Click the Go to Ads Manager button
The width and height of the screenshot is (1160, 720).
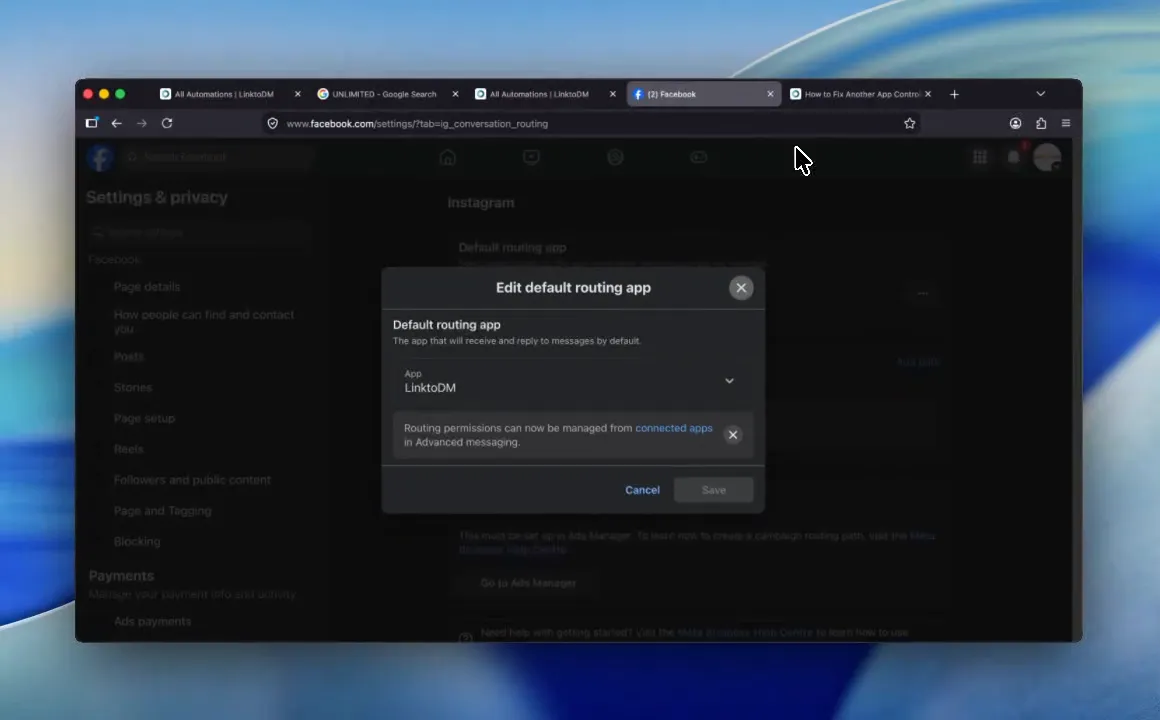pos(528,583)
